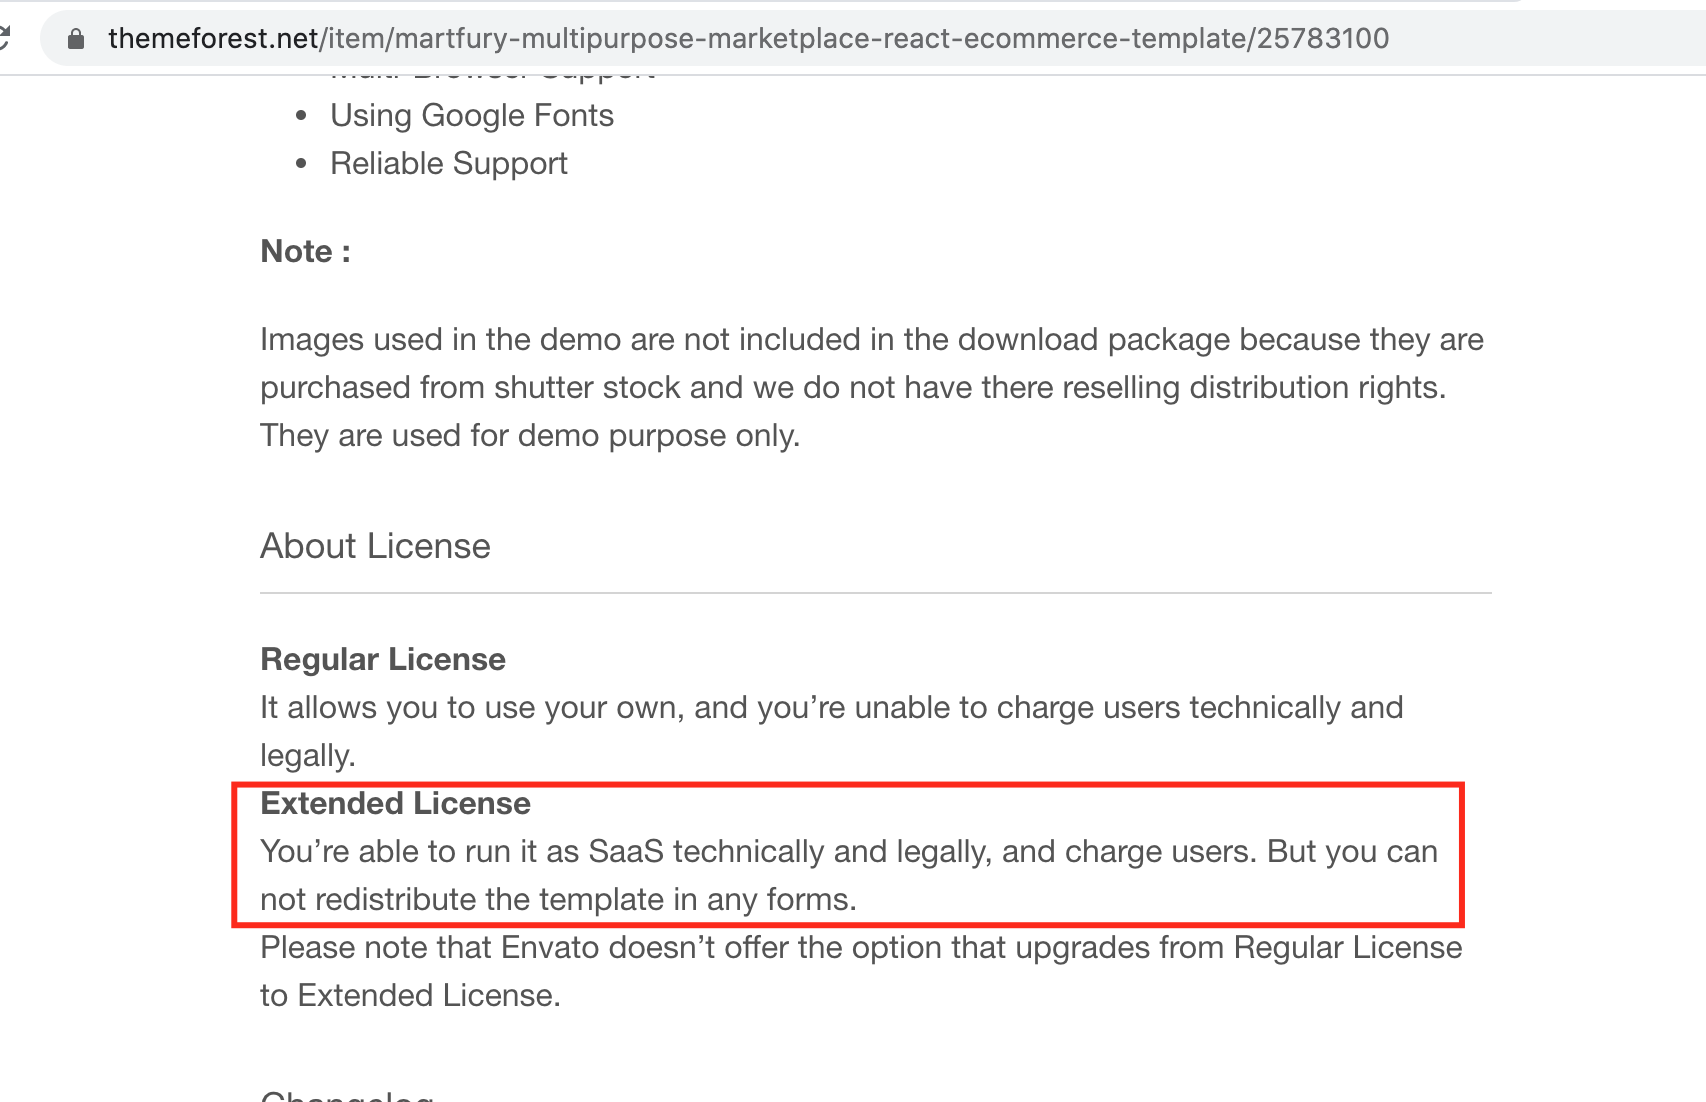Click the "About License" section heading
The width and height of the screenshot is (1706, 1102).
point(375,546)
